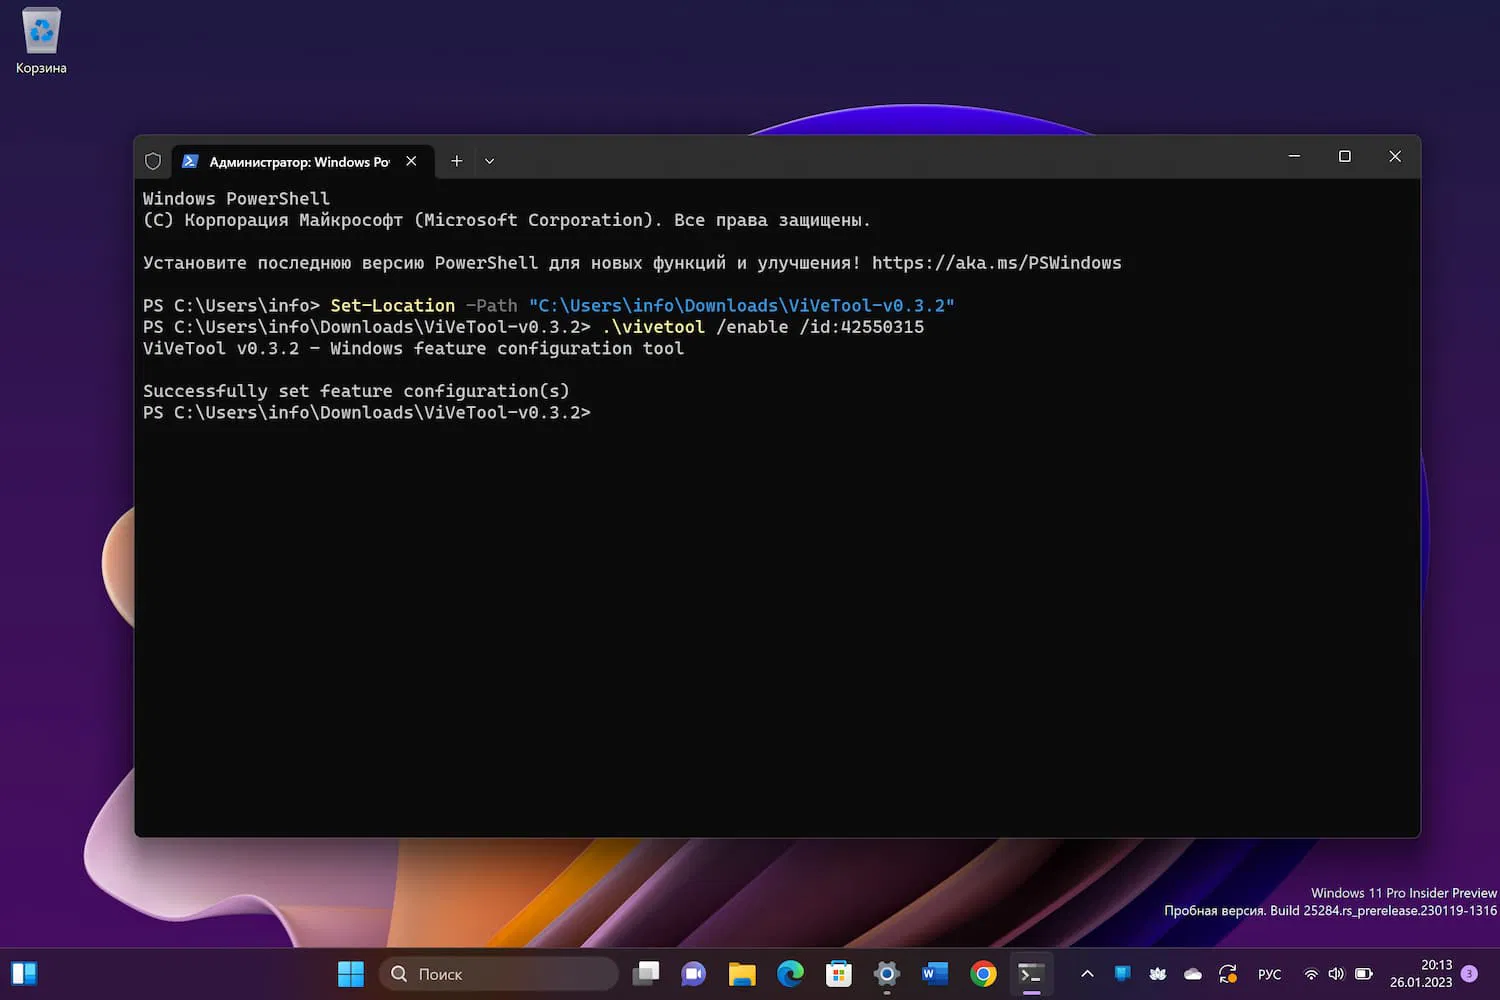The width and height of the screenshot is (1500, 1000).
Task: Click the speaker volume tray icon
Action: coord(1336,974)
